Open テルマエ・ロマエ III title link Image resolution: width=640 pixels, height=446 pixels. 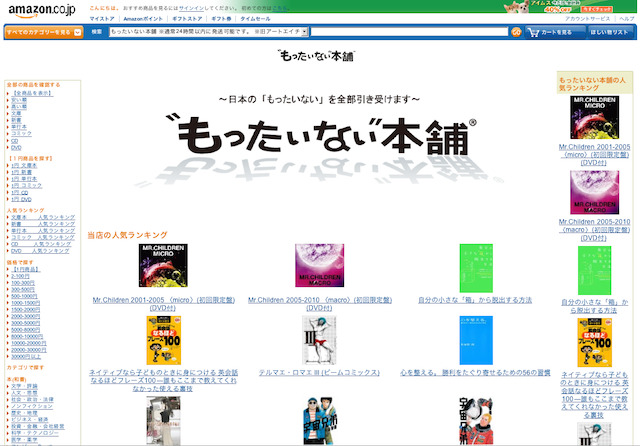319,373
